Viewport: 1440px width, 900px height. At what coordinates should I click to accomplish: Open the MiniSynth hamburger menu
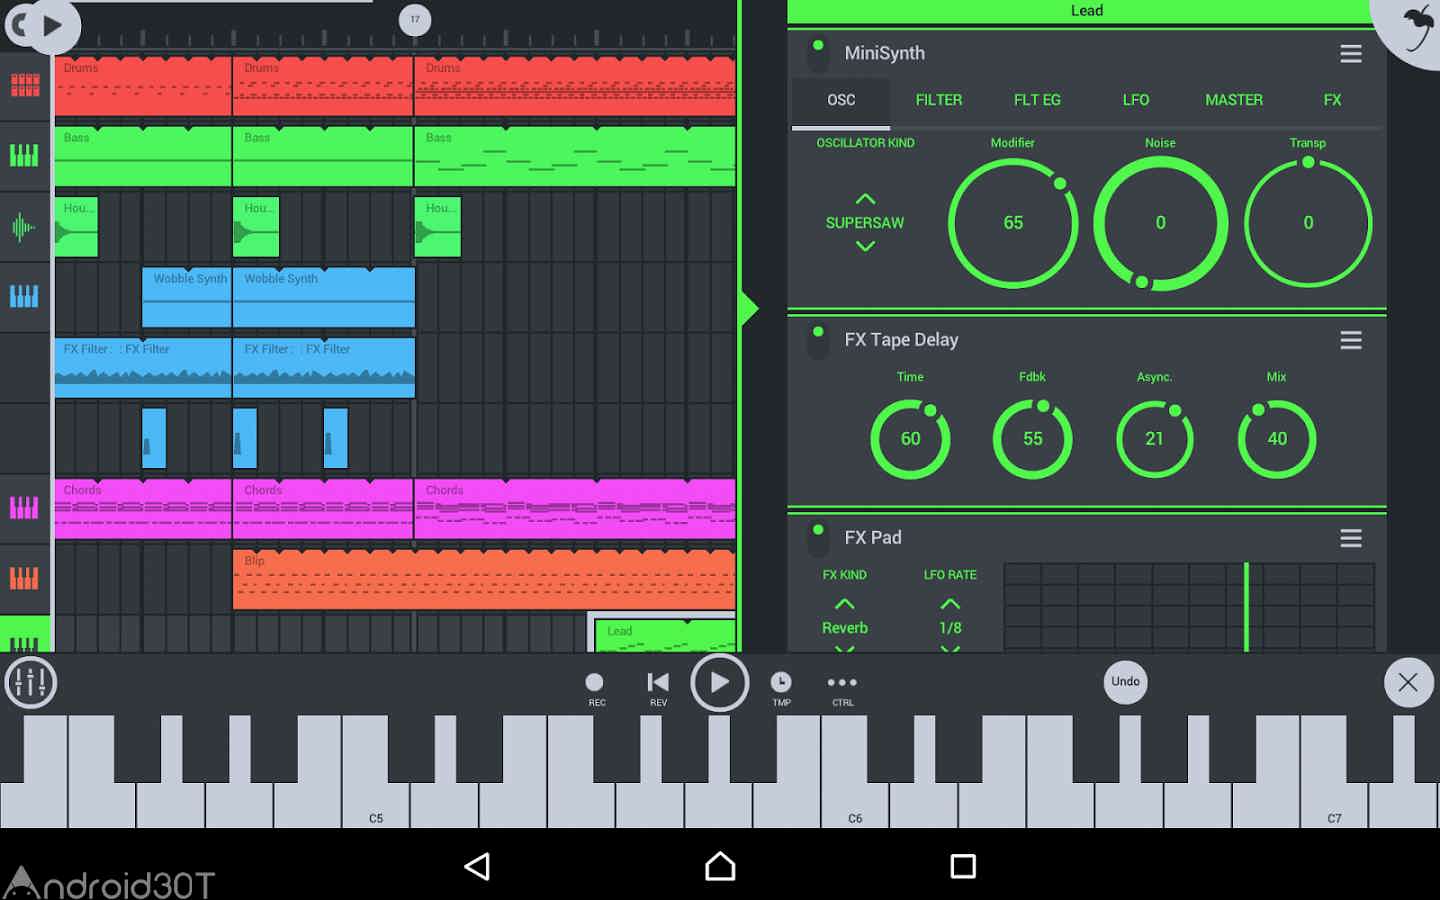1351,54
